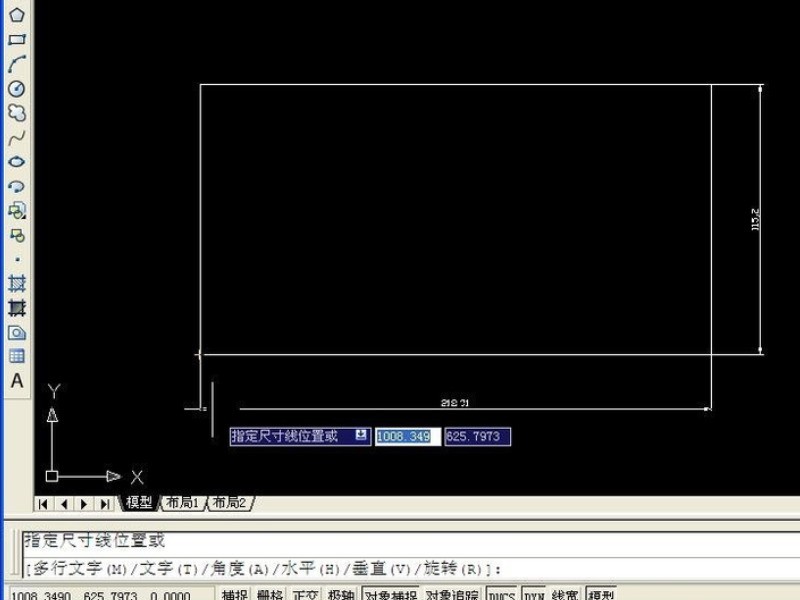
Task: Select the Elliptical Arc tool
Action: [x=17, y=186]
